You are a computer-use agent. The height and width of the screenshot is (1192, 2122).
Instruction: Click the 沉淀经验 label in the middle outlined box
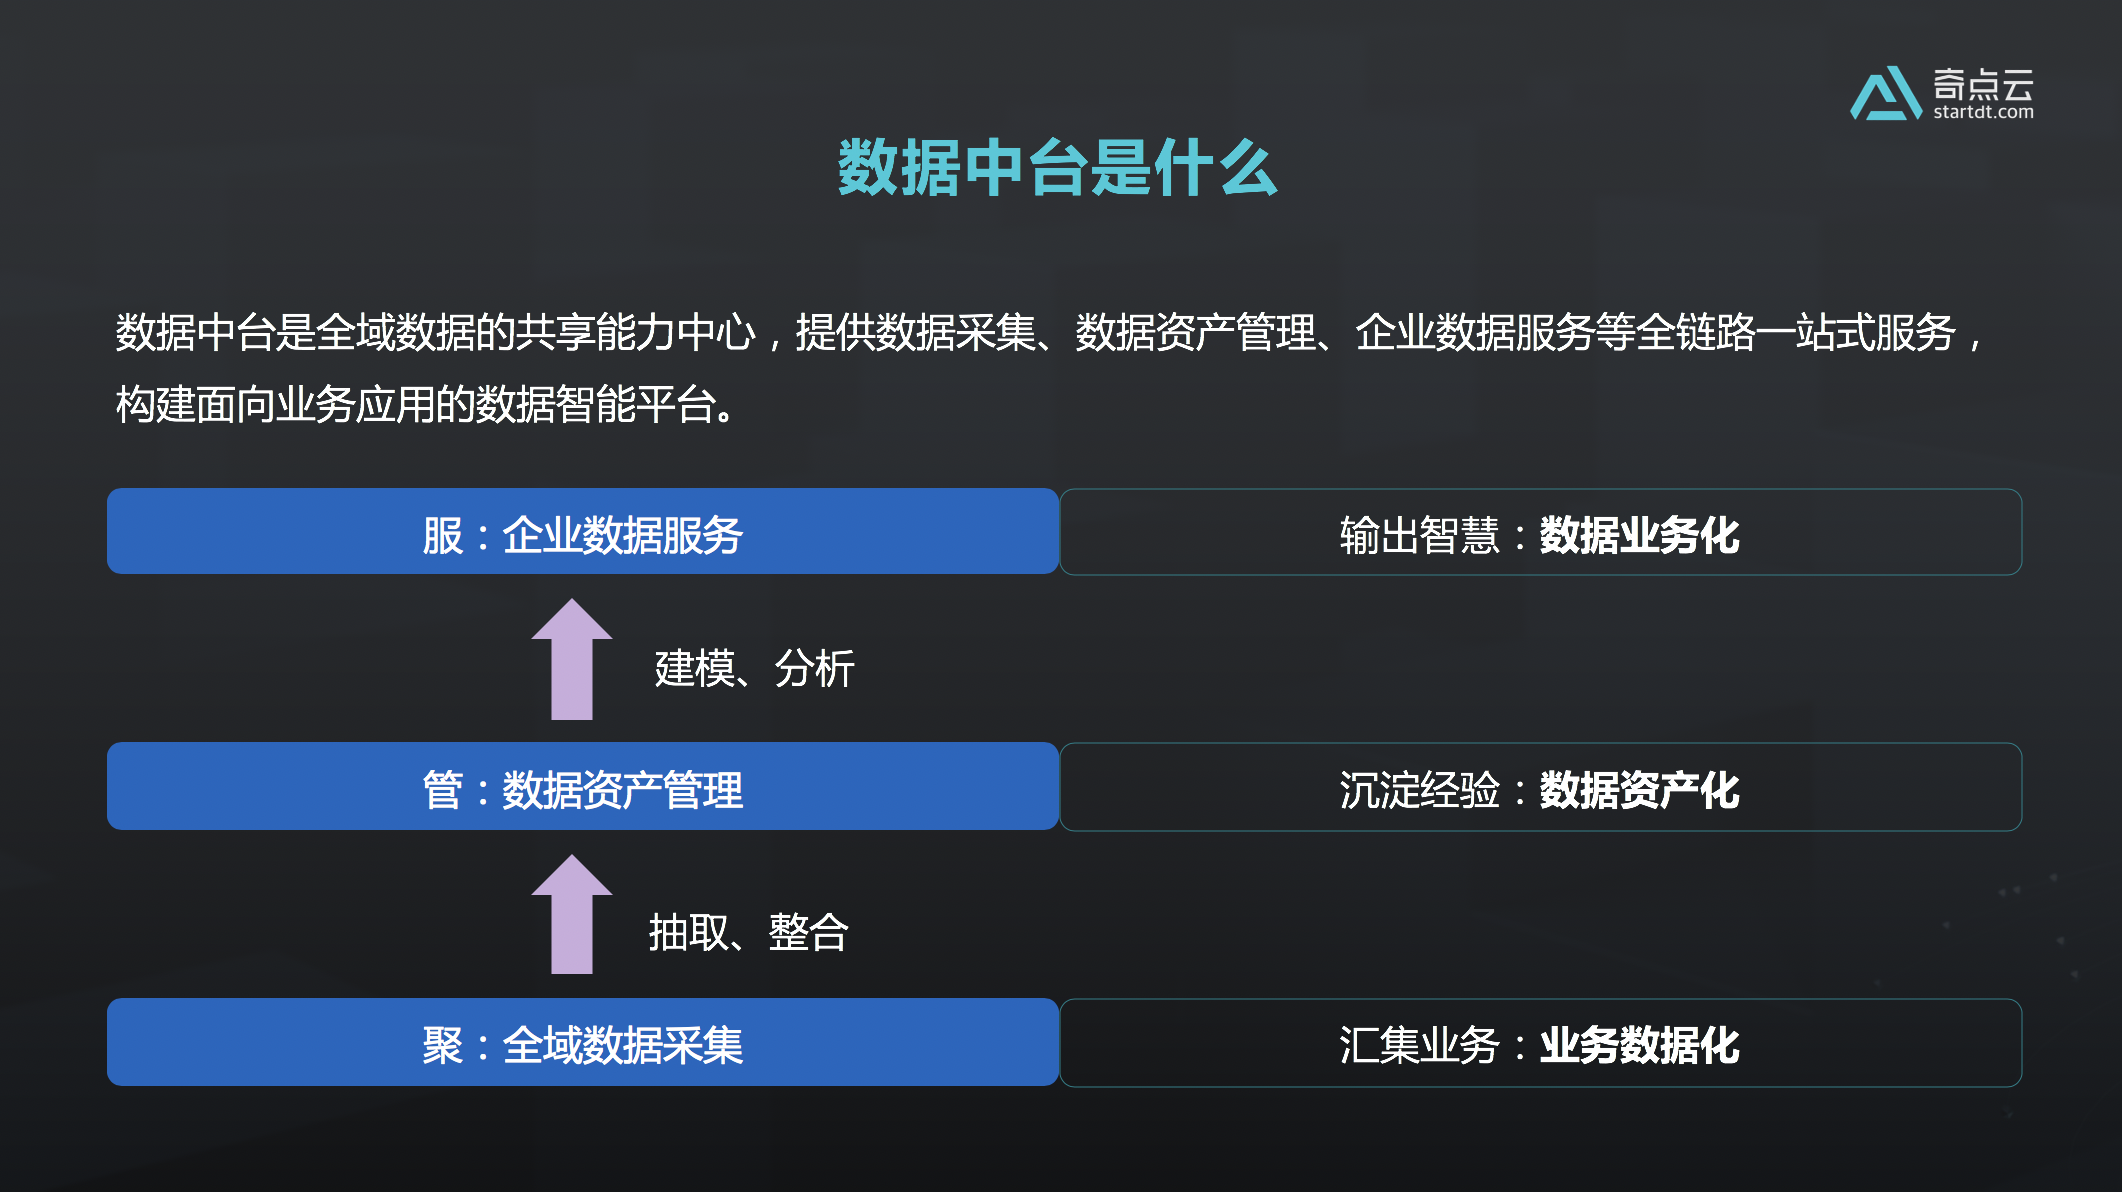(x=1419, y=791)
